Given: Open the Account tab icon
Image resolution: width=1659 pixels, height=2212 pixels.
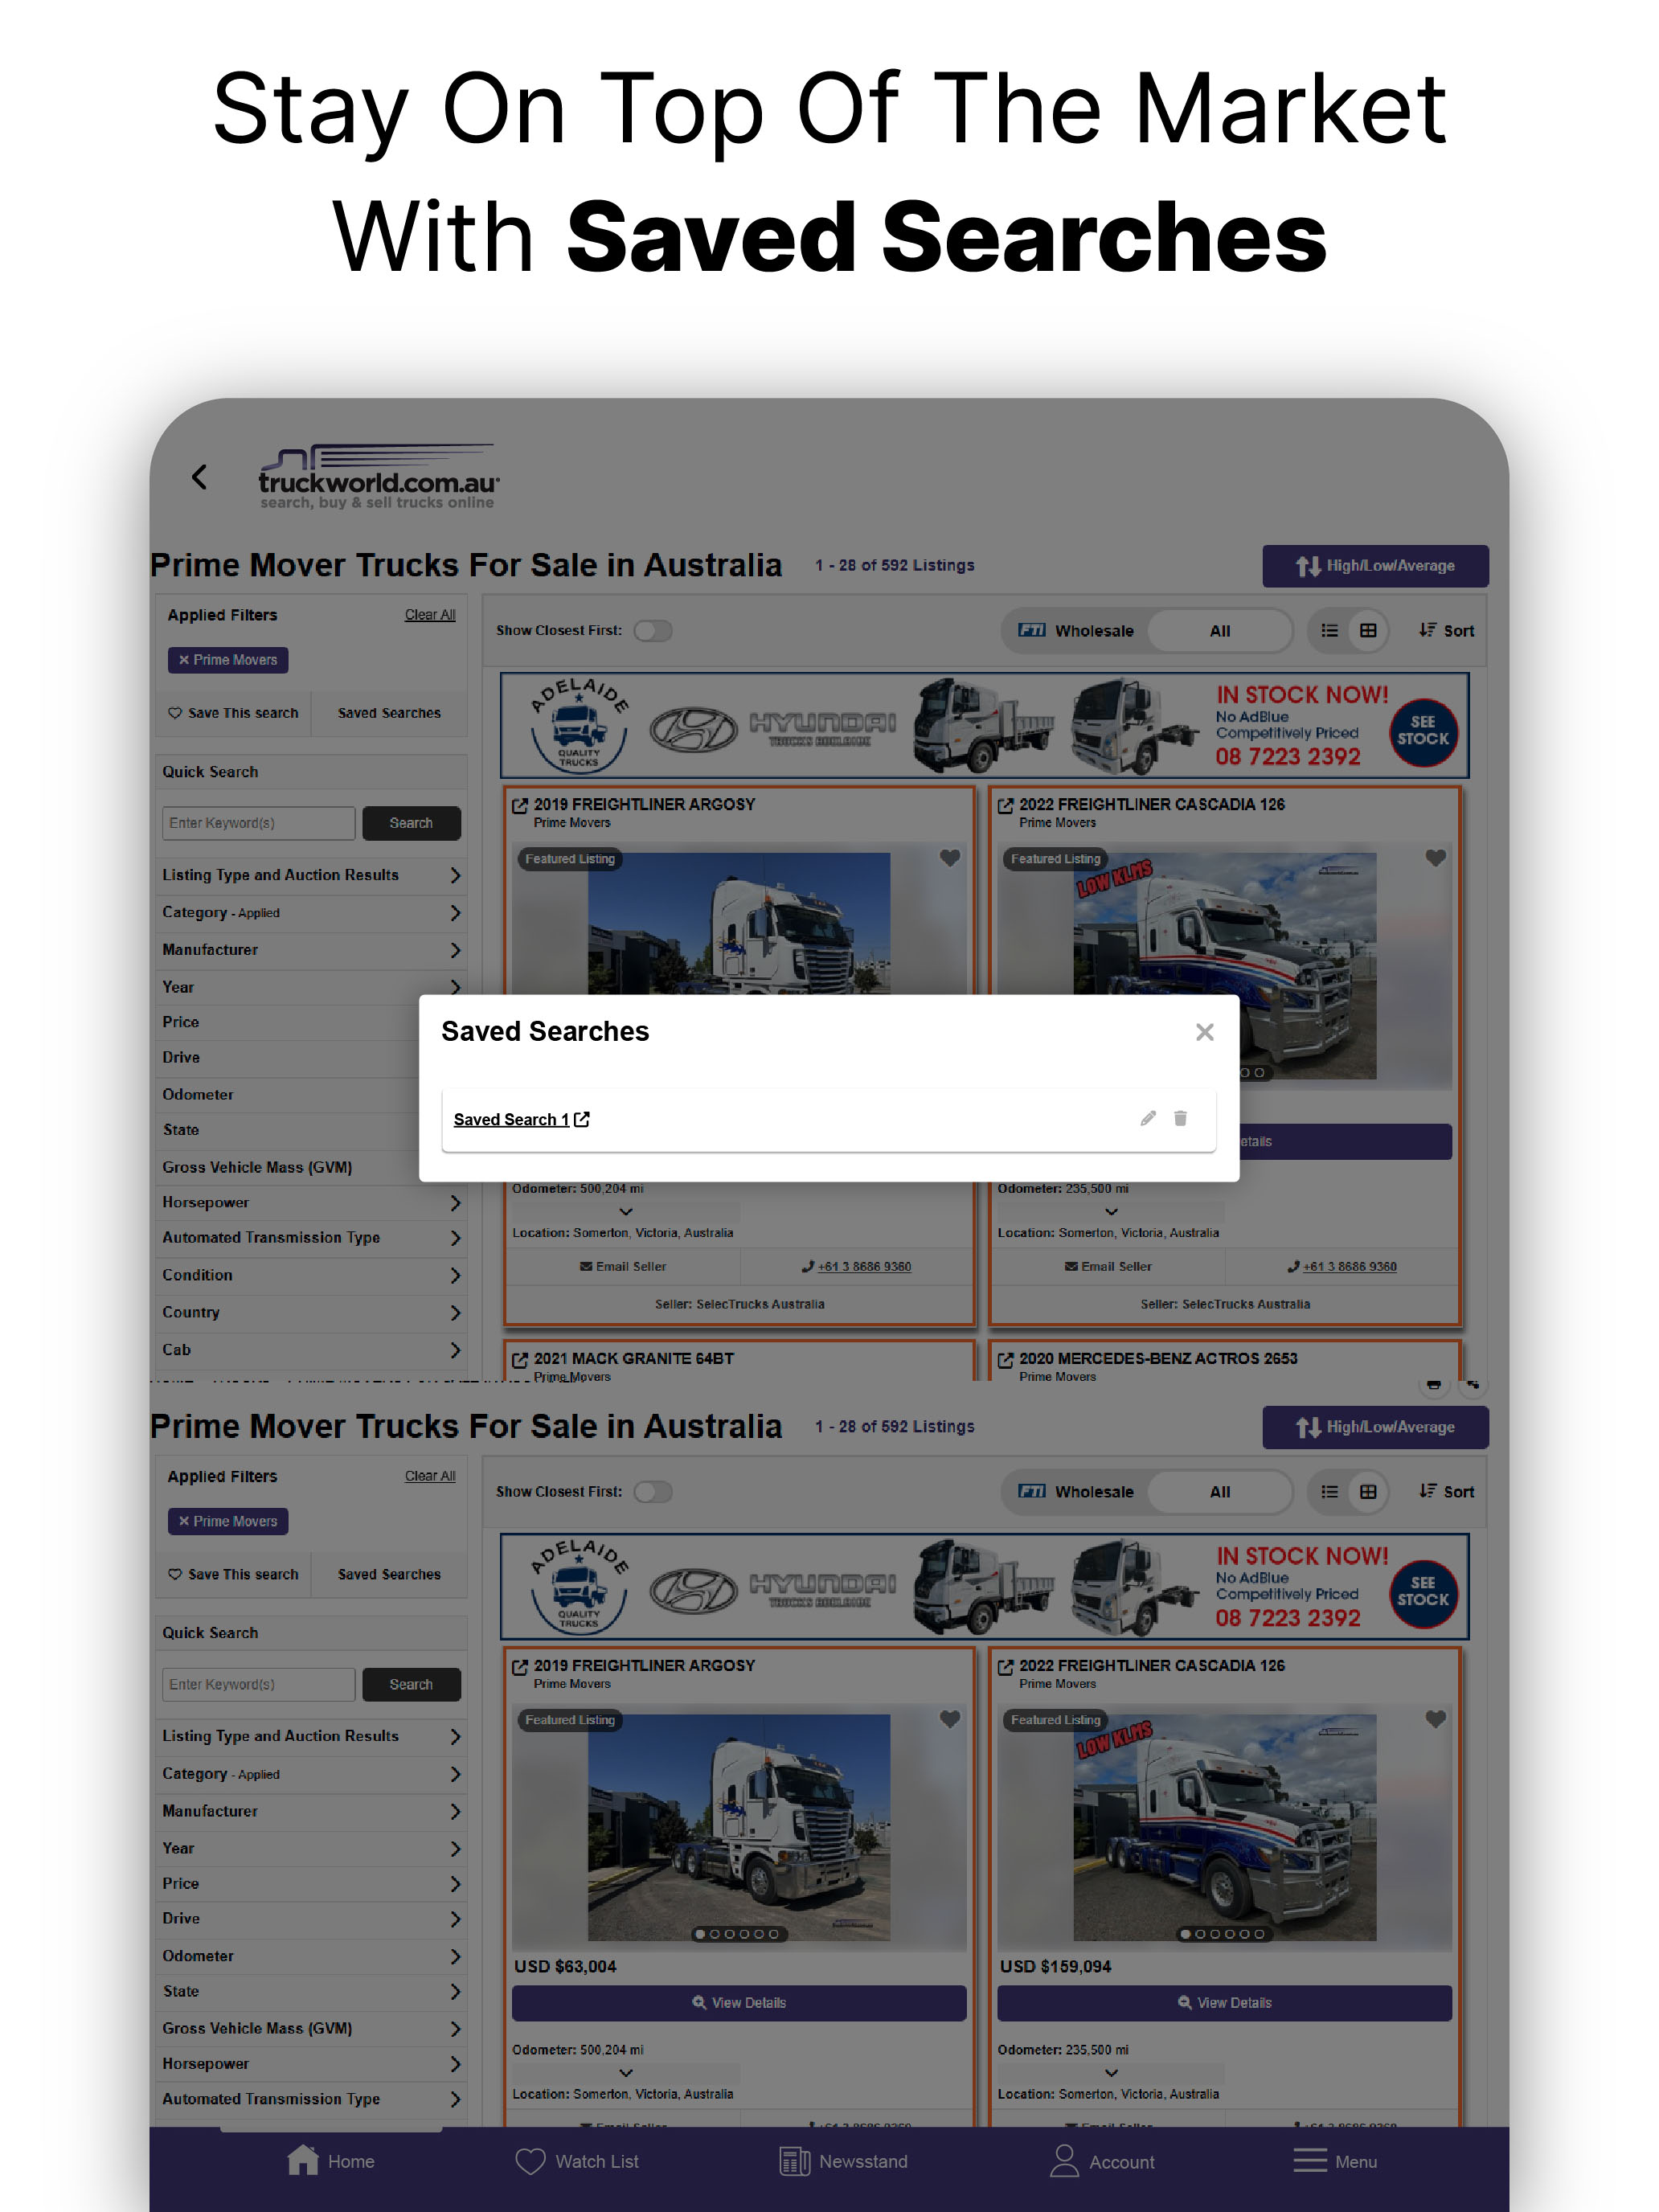Looking at the screenshot, I should coord(1064,2160).
